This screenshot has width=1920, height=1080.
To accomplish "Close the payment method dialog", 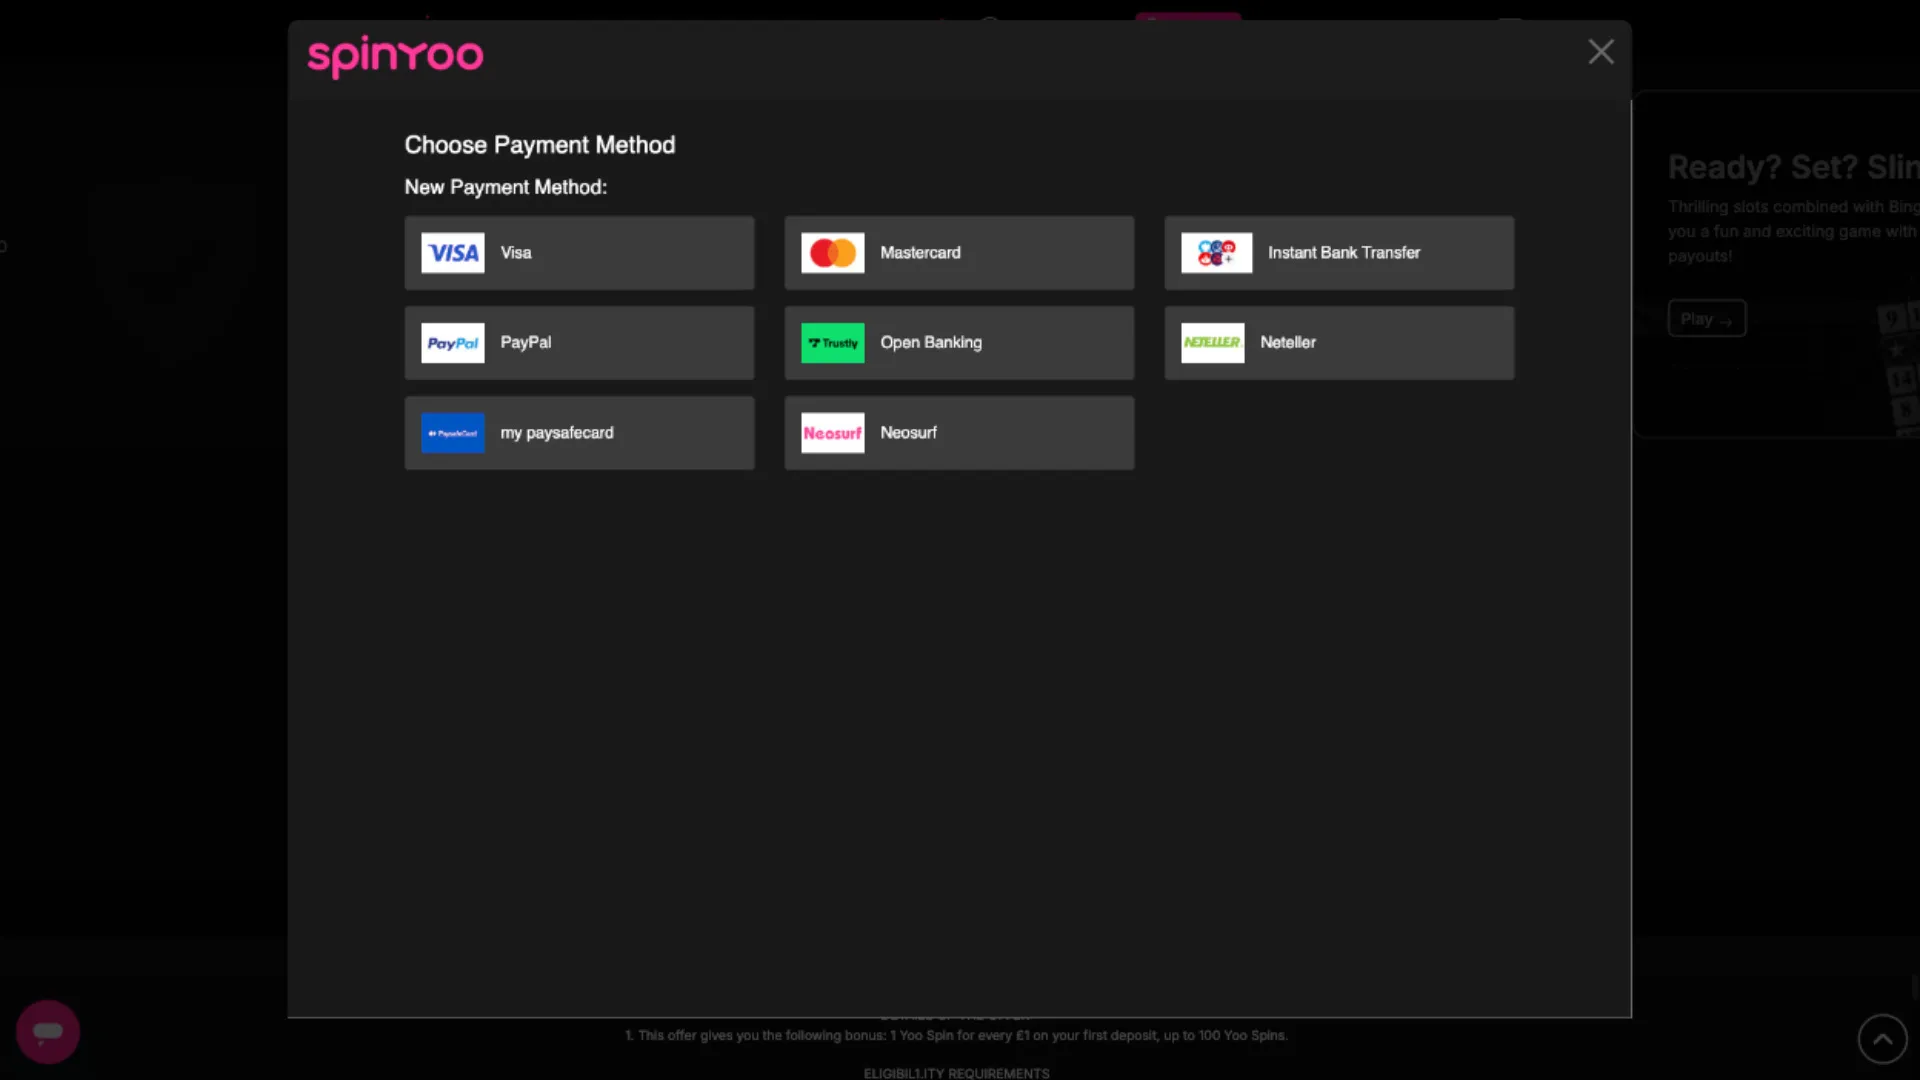I will click(1601, 52).
